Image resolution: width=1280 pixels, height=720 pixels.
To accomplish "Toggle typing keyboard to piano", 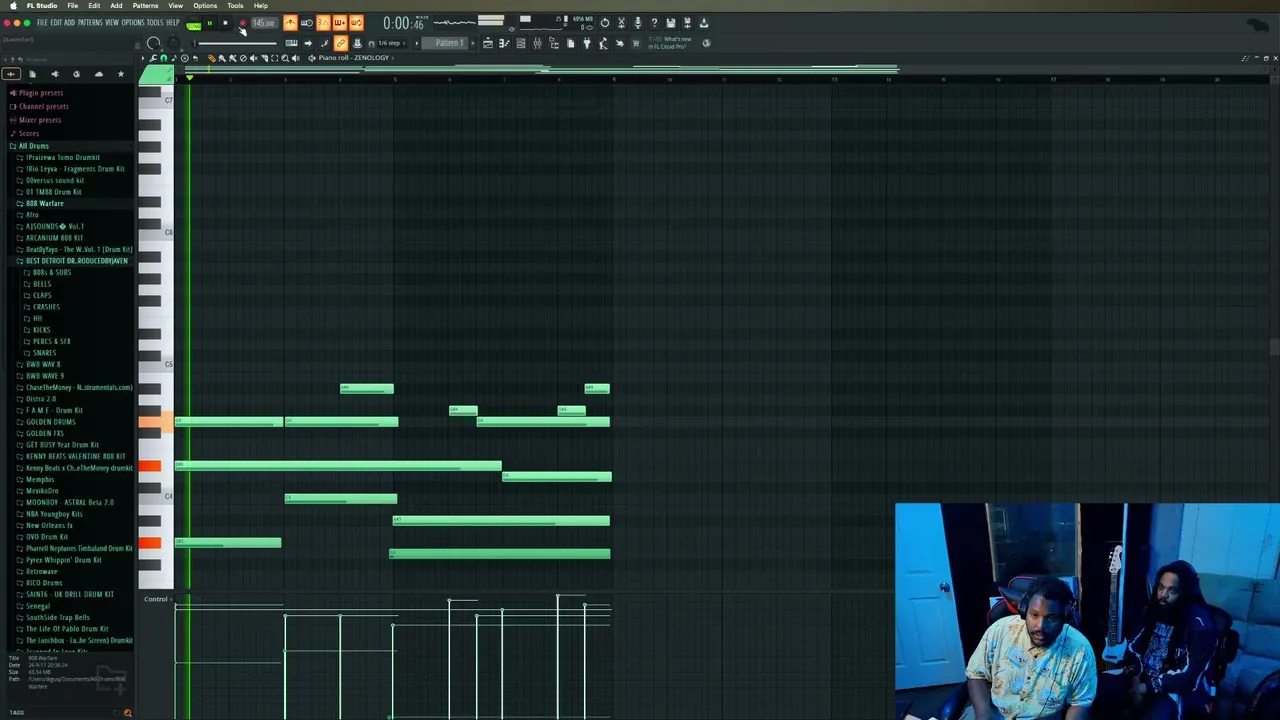I will click(x=291, y=43).
